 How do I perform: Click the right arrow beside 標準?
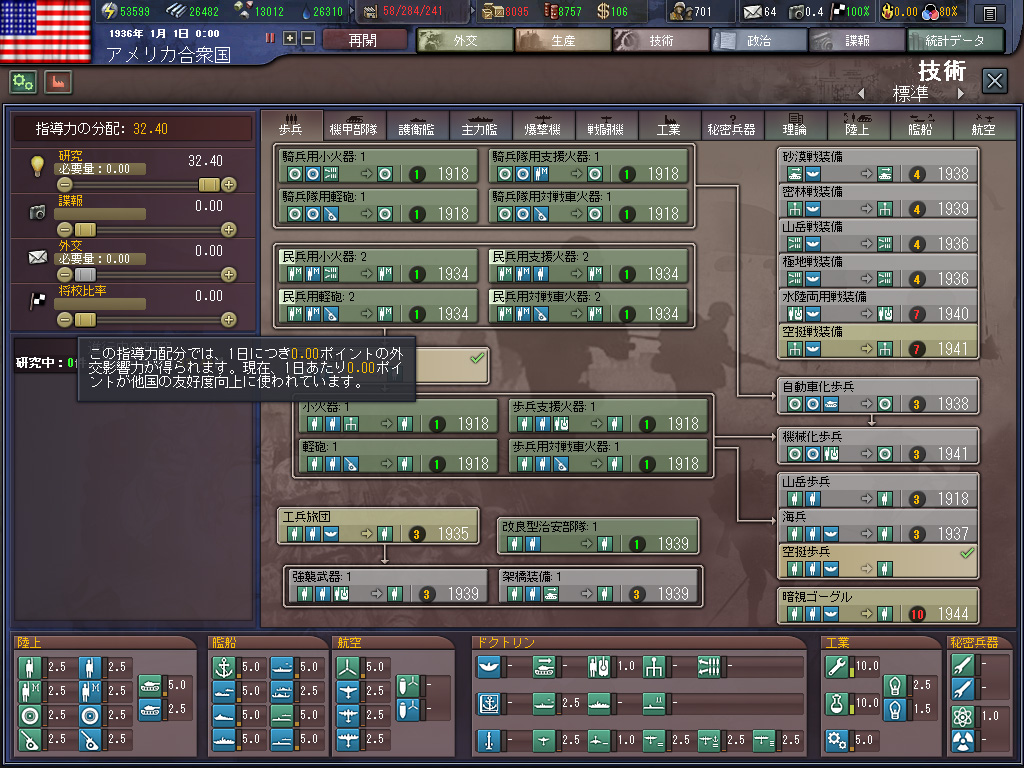(x=962, y=94)
